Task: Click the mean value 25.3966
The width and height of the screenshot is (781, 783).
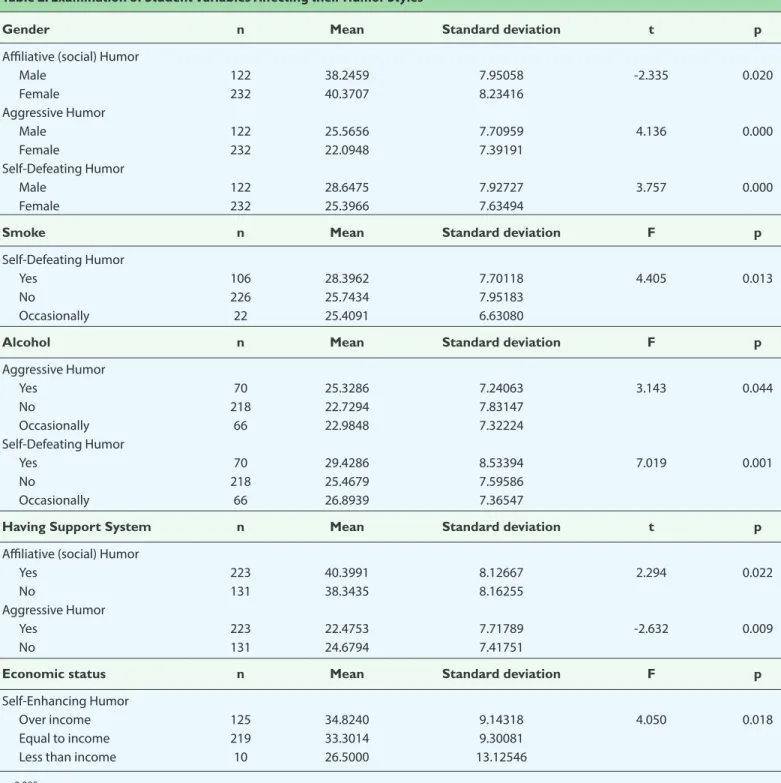Action: point(347,206)
